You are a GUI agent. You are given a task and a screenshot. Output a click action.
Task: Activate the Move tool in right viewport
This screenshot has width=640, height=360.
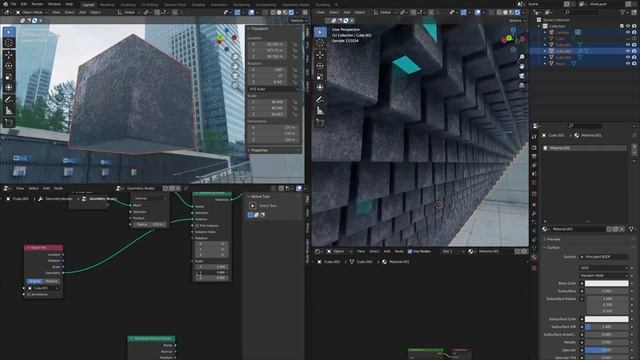pos(320,55)
